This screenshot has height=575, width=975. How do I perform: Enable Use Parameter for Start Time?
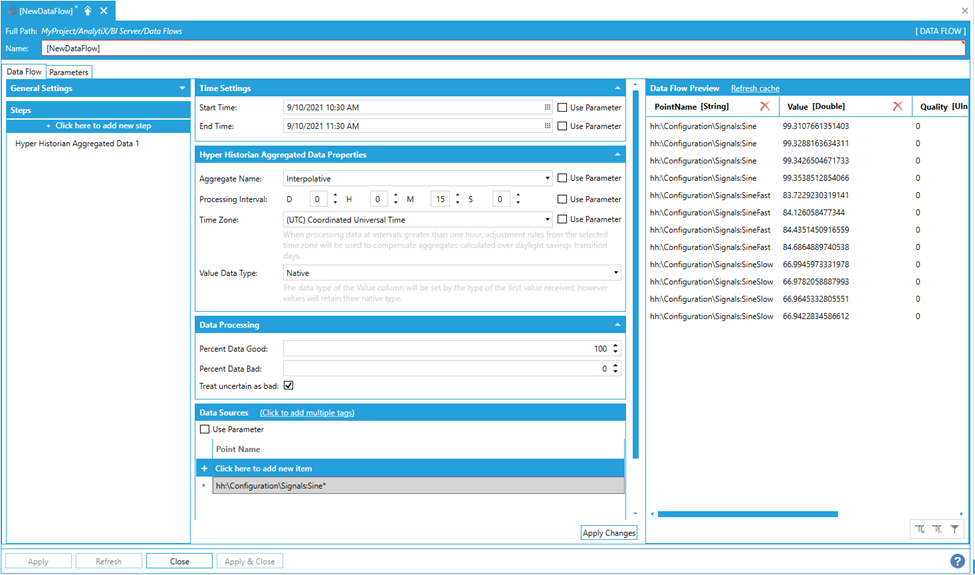[563, 107]
